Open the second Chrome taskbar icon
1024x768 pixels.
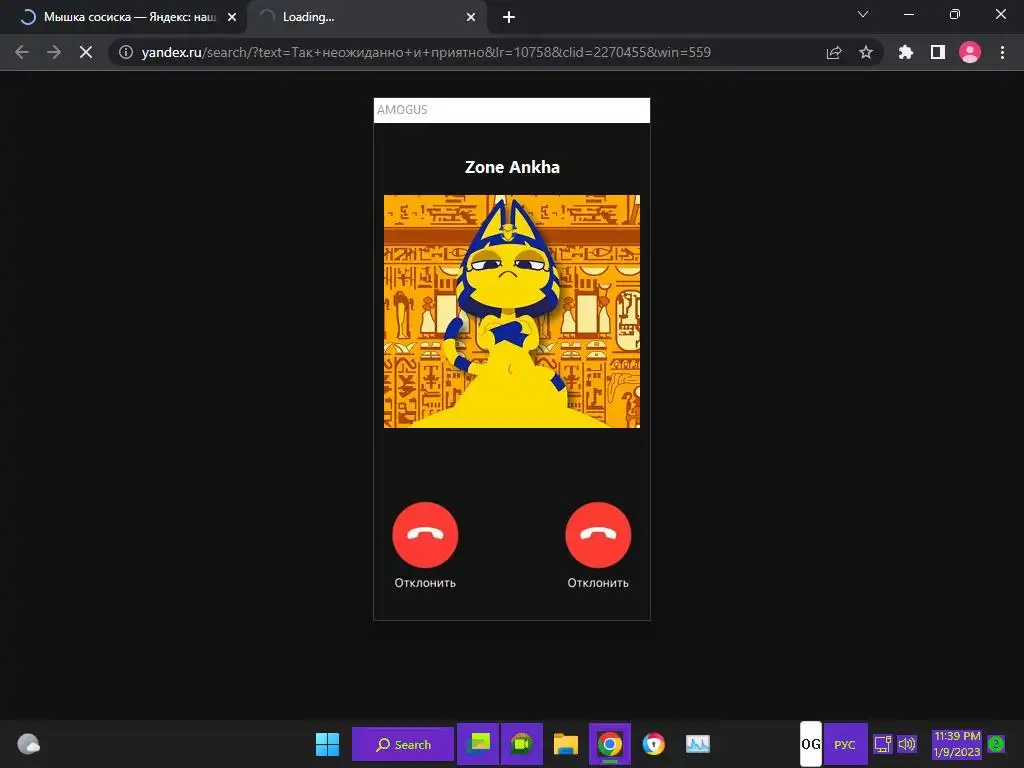654,744
